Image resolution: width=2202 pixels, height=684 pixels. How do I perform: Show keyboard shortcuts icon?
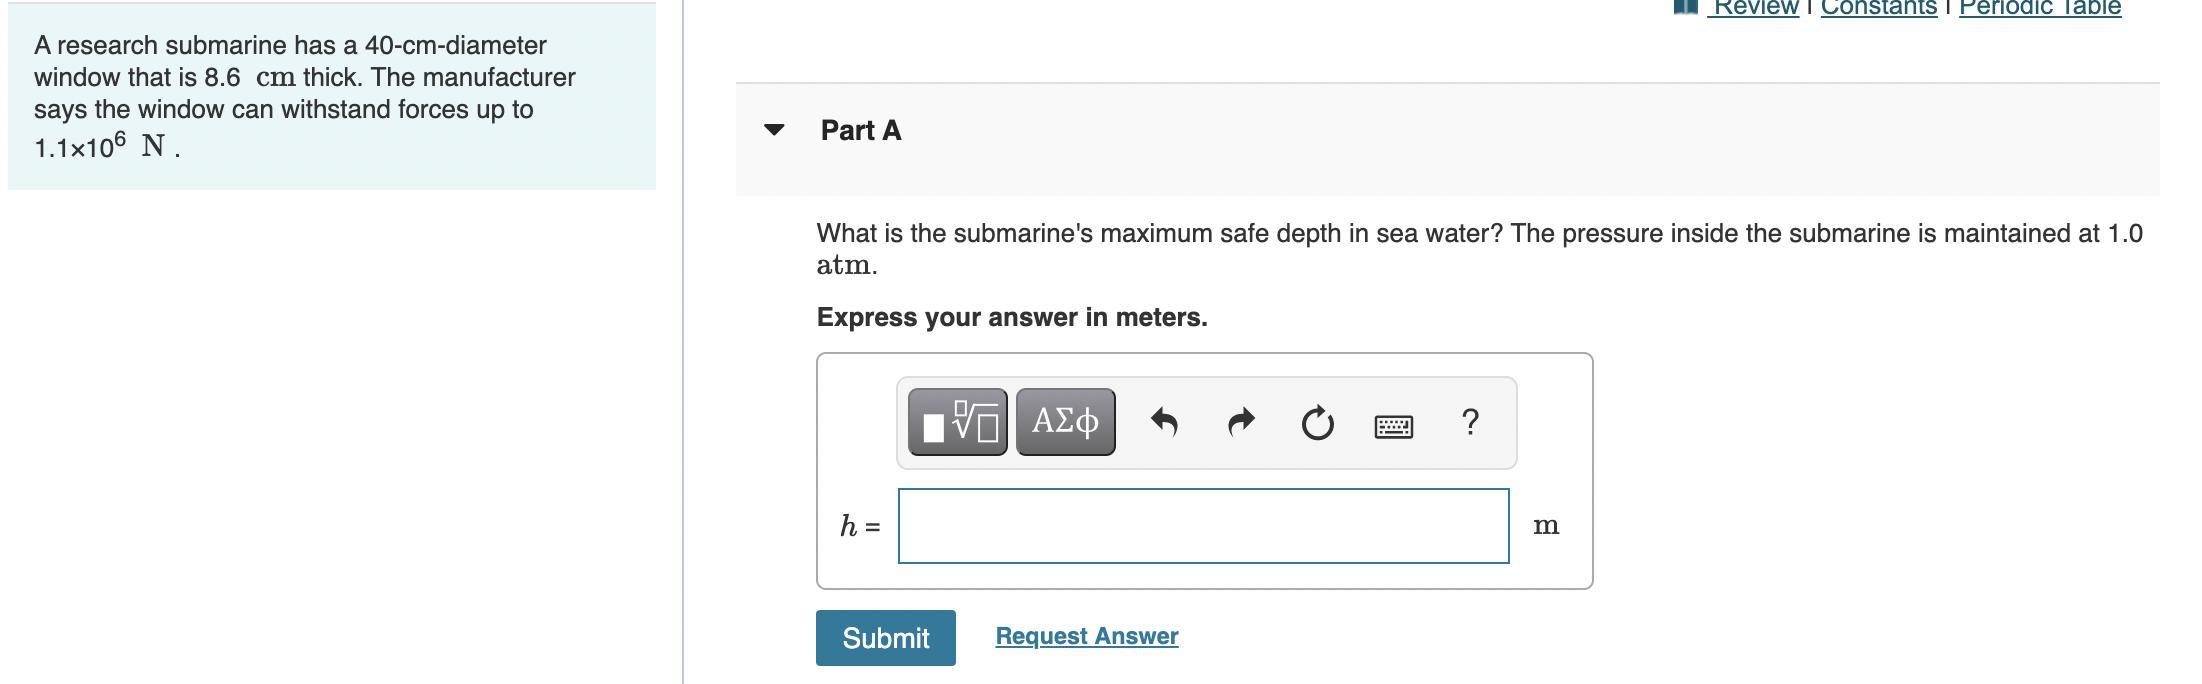[x=1393, y=426]
